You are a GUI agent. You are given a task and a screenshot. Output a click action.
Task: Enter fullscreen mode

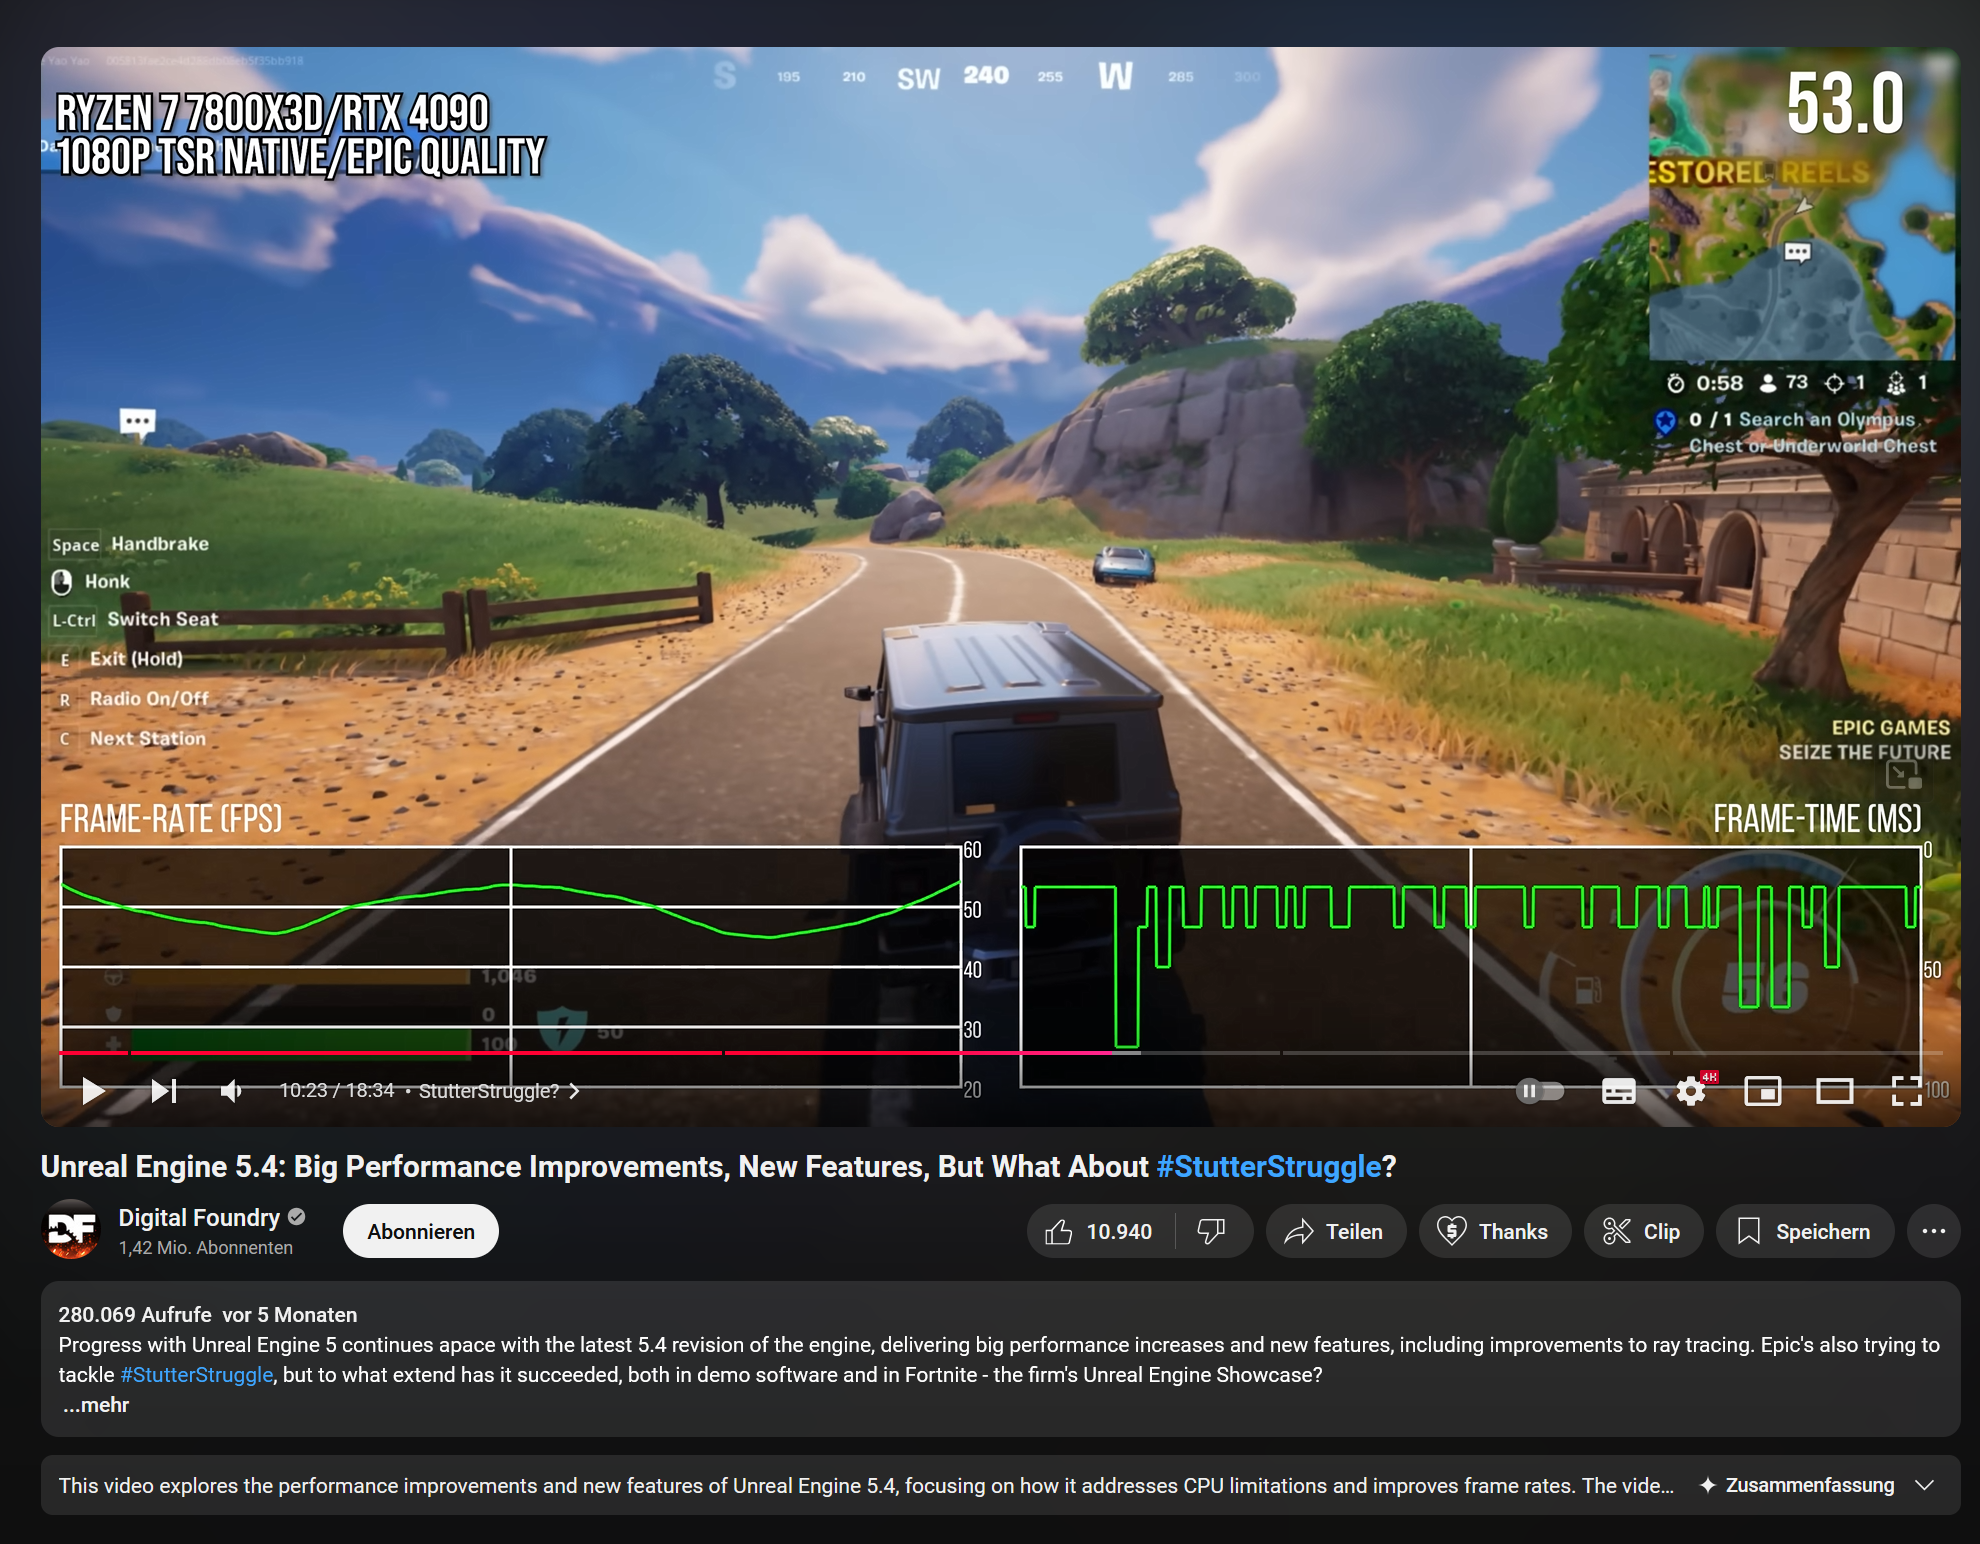1908,1091
